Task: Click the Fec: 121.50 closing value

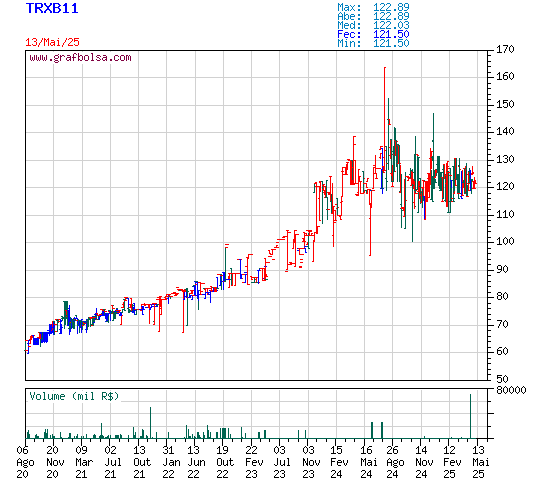Action: click(373, 34)
